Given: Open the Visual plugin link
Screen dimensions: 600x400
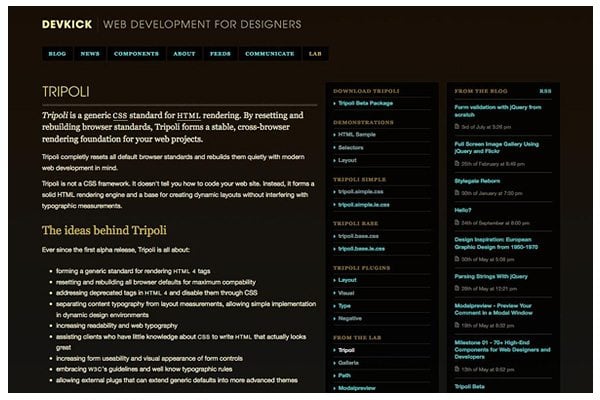Looking at the screenshot, I should pyautogui.click(x=347, y=292).
